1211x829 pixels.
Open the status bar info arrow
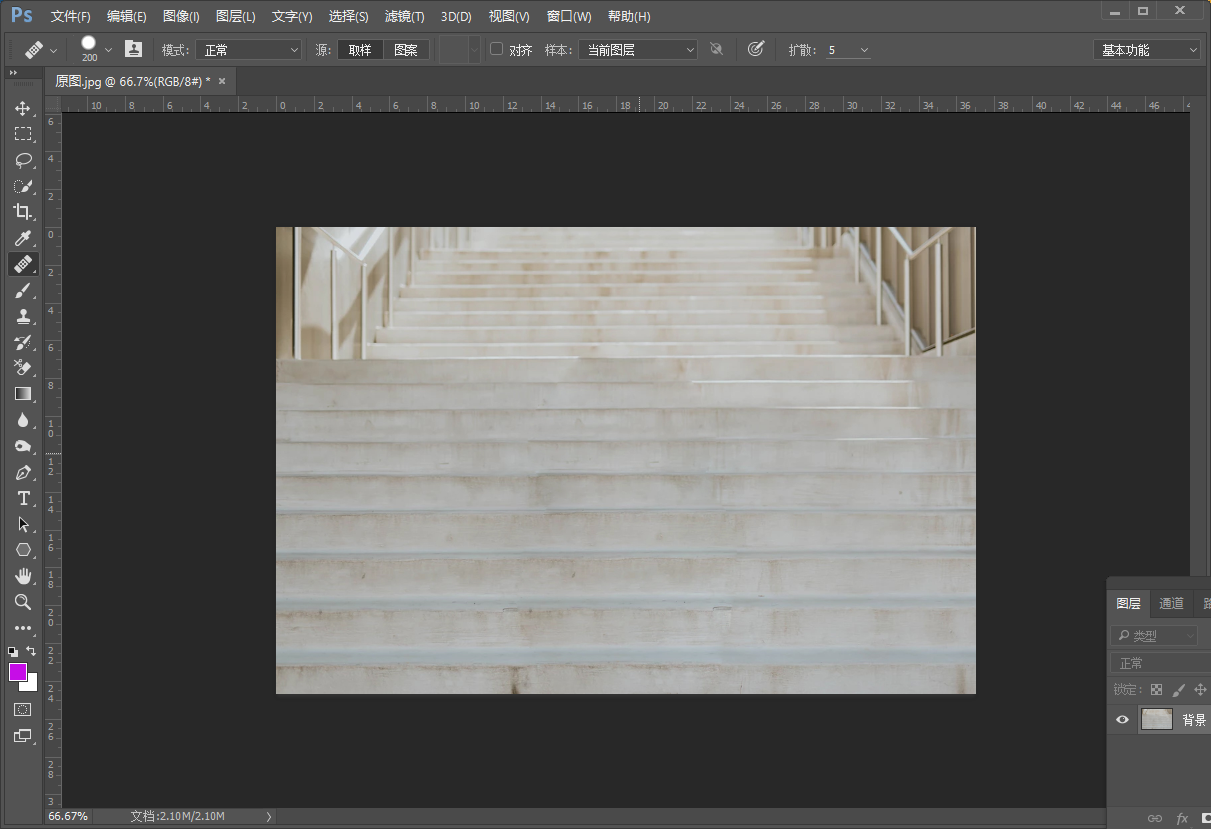click(x=268, y=817)
